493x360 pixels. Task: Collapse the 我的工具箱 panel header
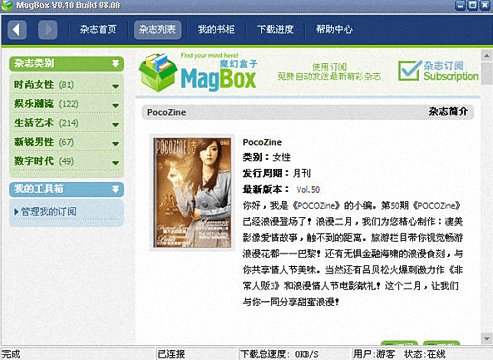(x=116, y=189)
